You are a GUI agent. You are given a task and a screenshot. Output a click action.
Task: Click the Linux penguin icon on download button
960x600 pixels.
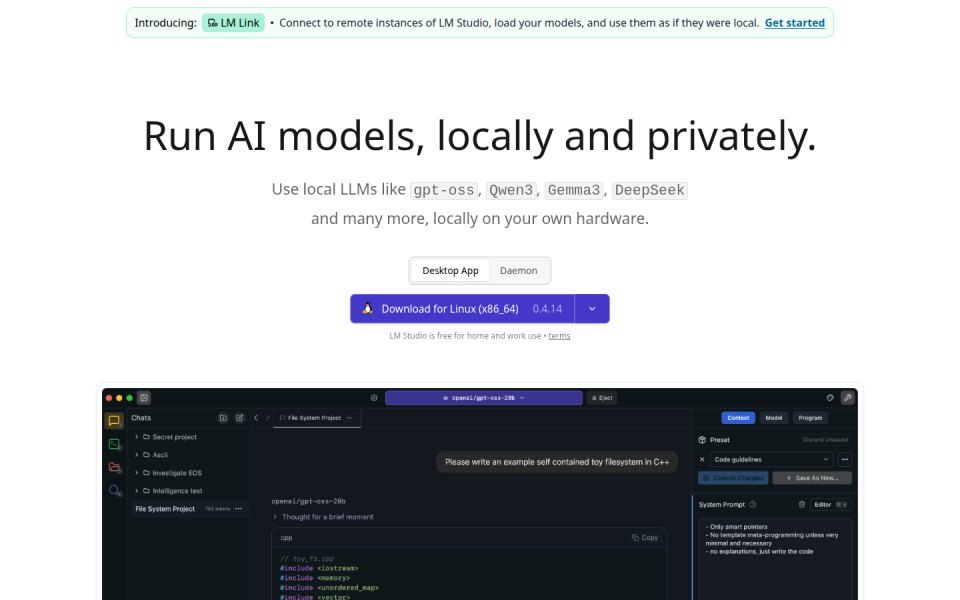click(367, 309)
